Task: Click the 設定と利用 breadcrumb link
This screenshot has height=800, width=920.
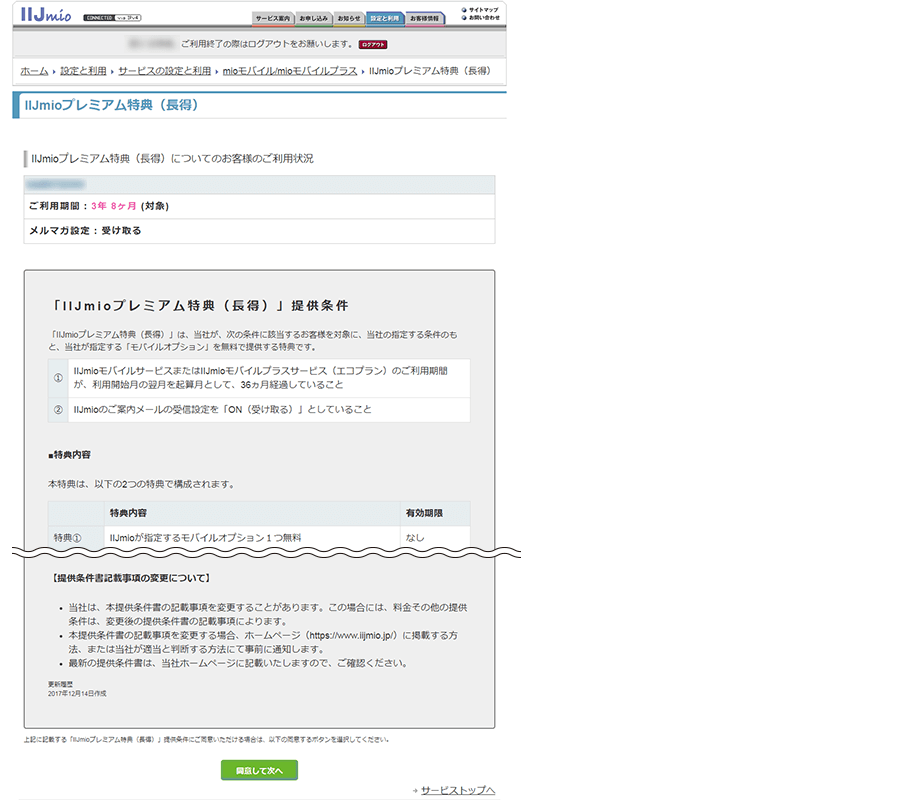Action: 83,71
